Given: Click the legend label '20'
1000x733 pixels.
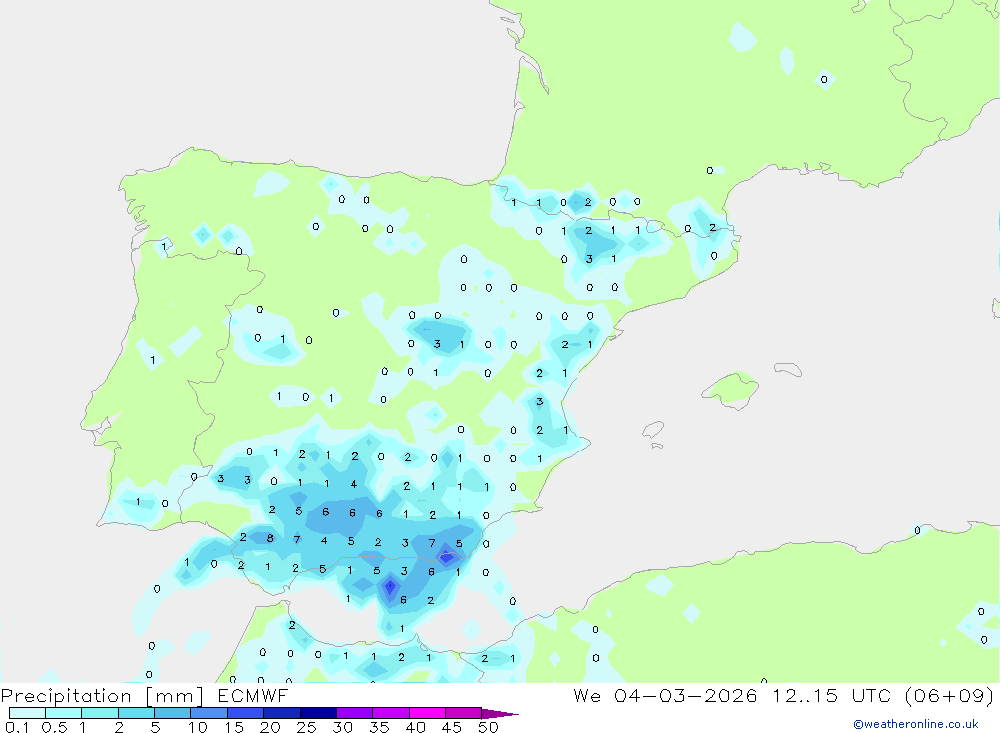Looking at the screenshot, I should [270, 727].
